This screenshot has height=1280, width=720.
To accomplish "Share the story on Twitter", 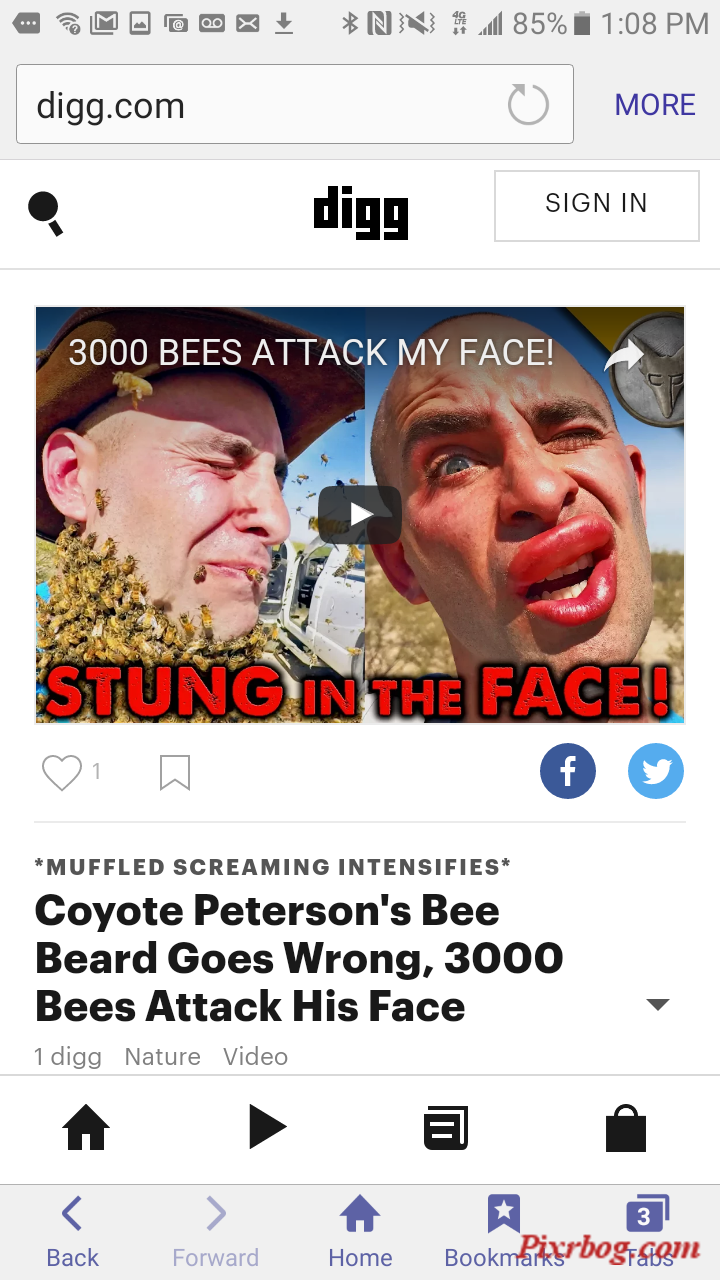I will 656,771.
